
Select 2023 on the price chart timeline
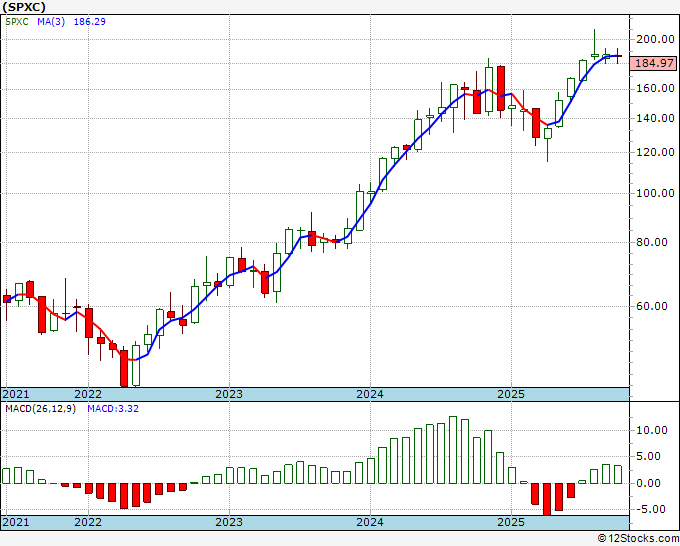tap(229, 394)
